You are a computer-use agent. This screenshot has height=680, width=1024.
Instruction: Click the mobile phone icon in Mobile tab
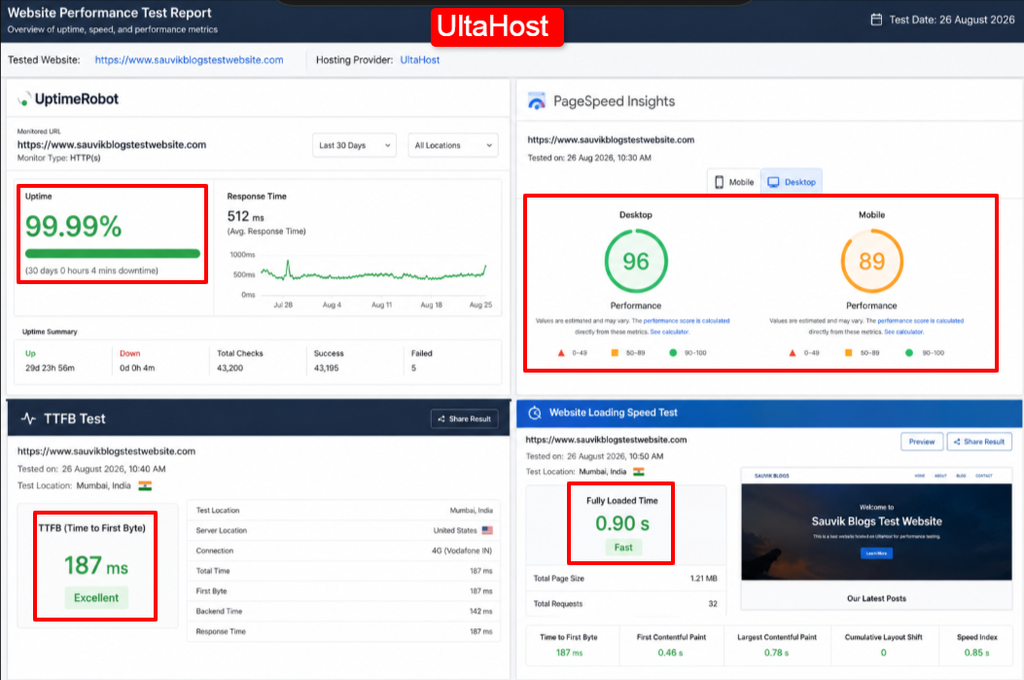pyautogui.click(x=719, y=182)
